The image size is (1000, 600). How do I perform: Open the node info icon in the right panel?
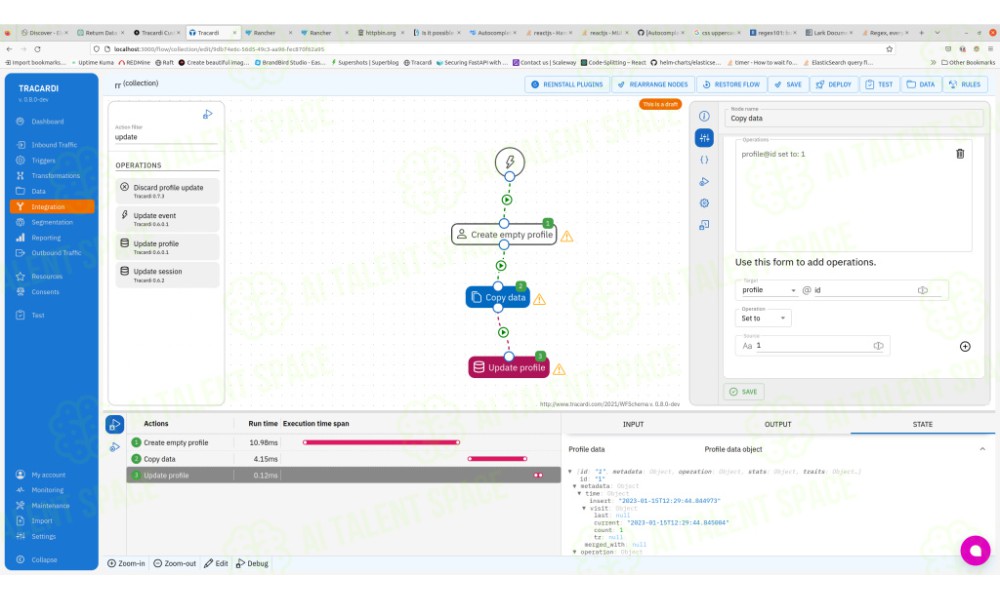704,116
